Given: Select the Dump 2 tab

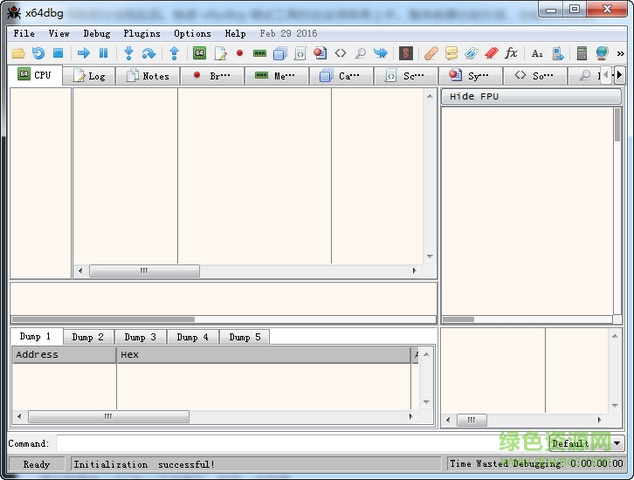Looking at the screenshot, I should pos(88,337).
